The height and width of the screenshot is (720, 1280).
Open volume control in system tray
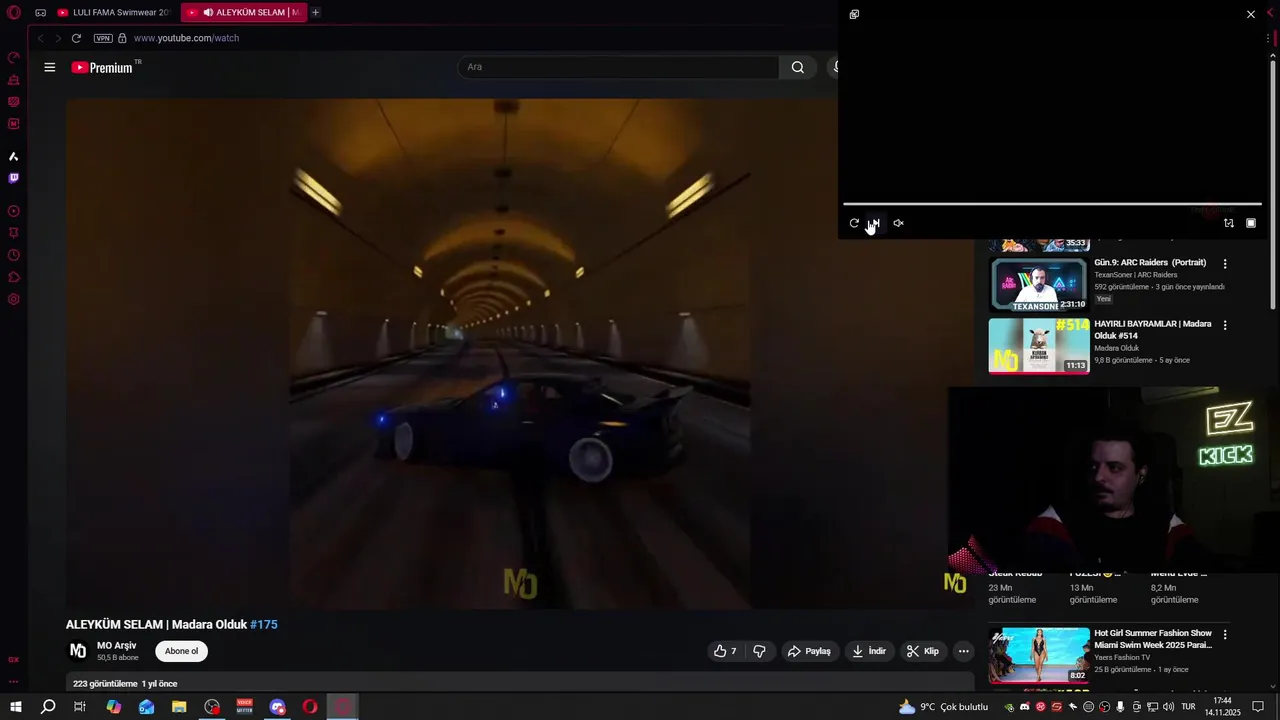(x=1169, y=707)
